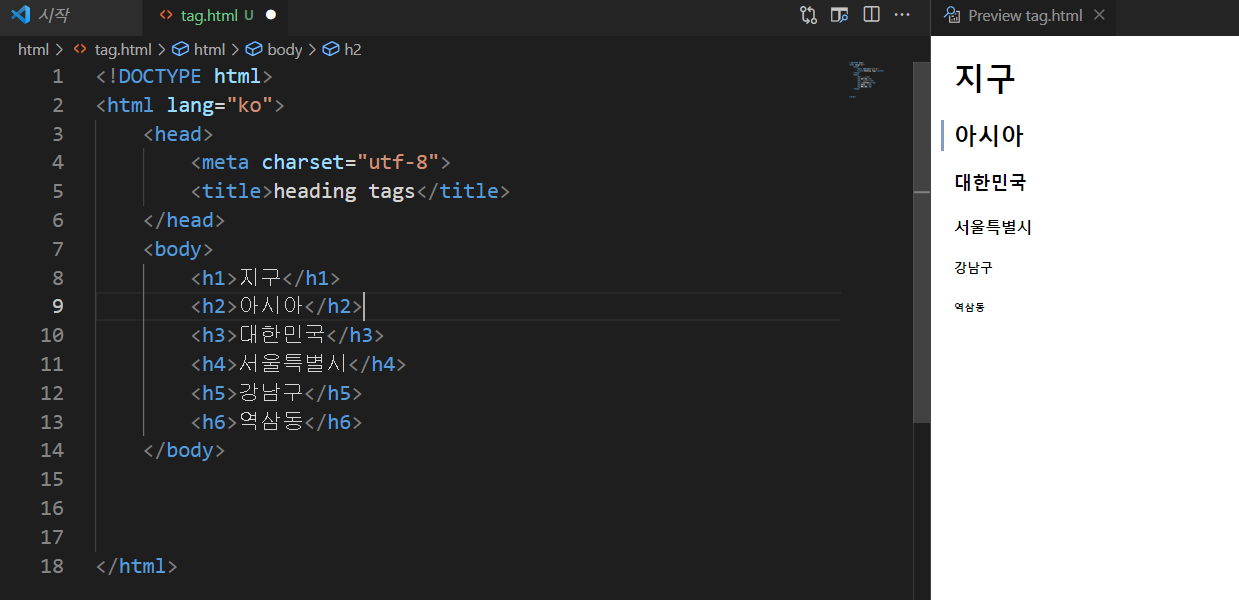Click the h1 지구 code line
This screenshot has width=1239, height=600.
point(266,278)
